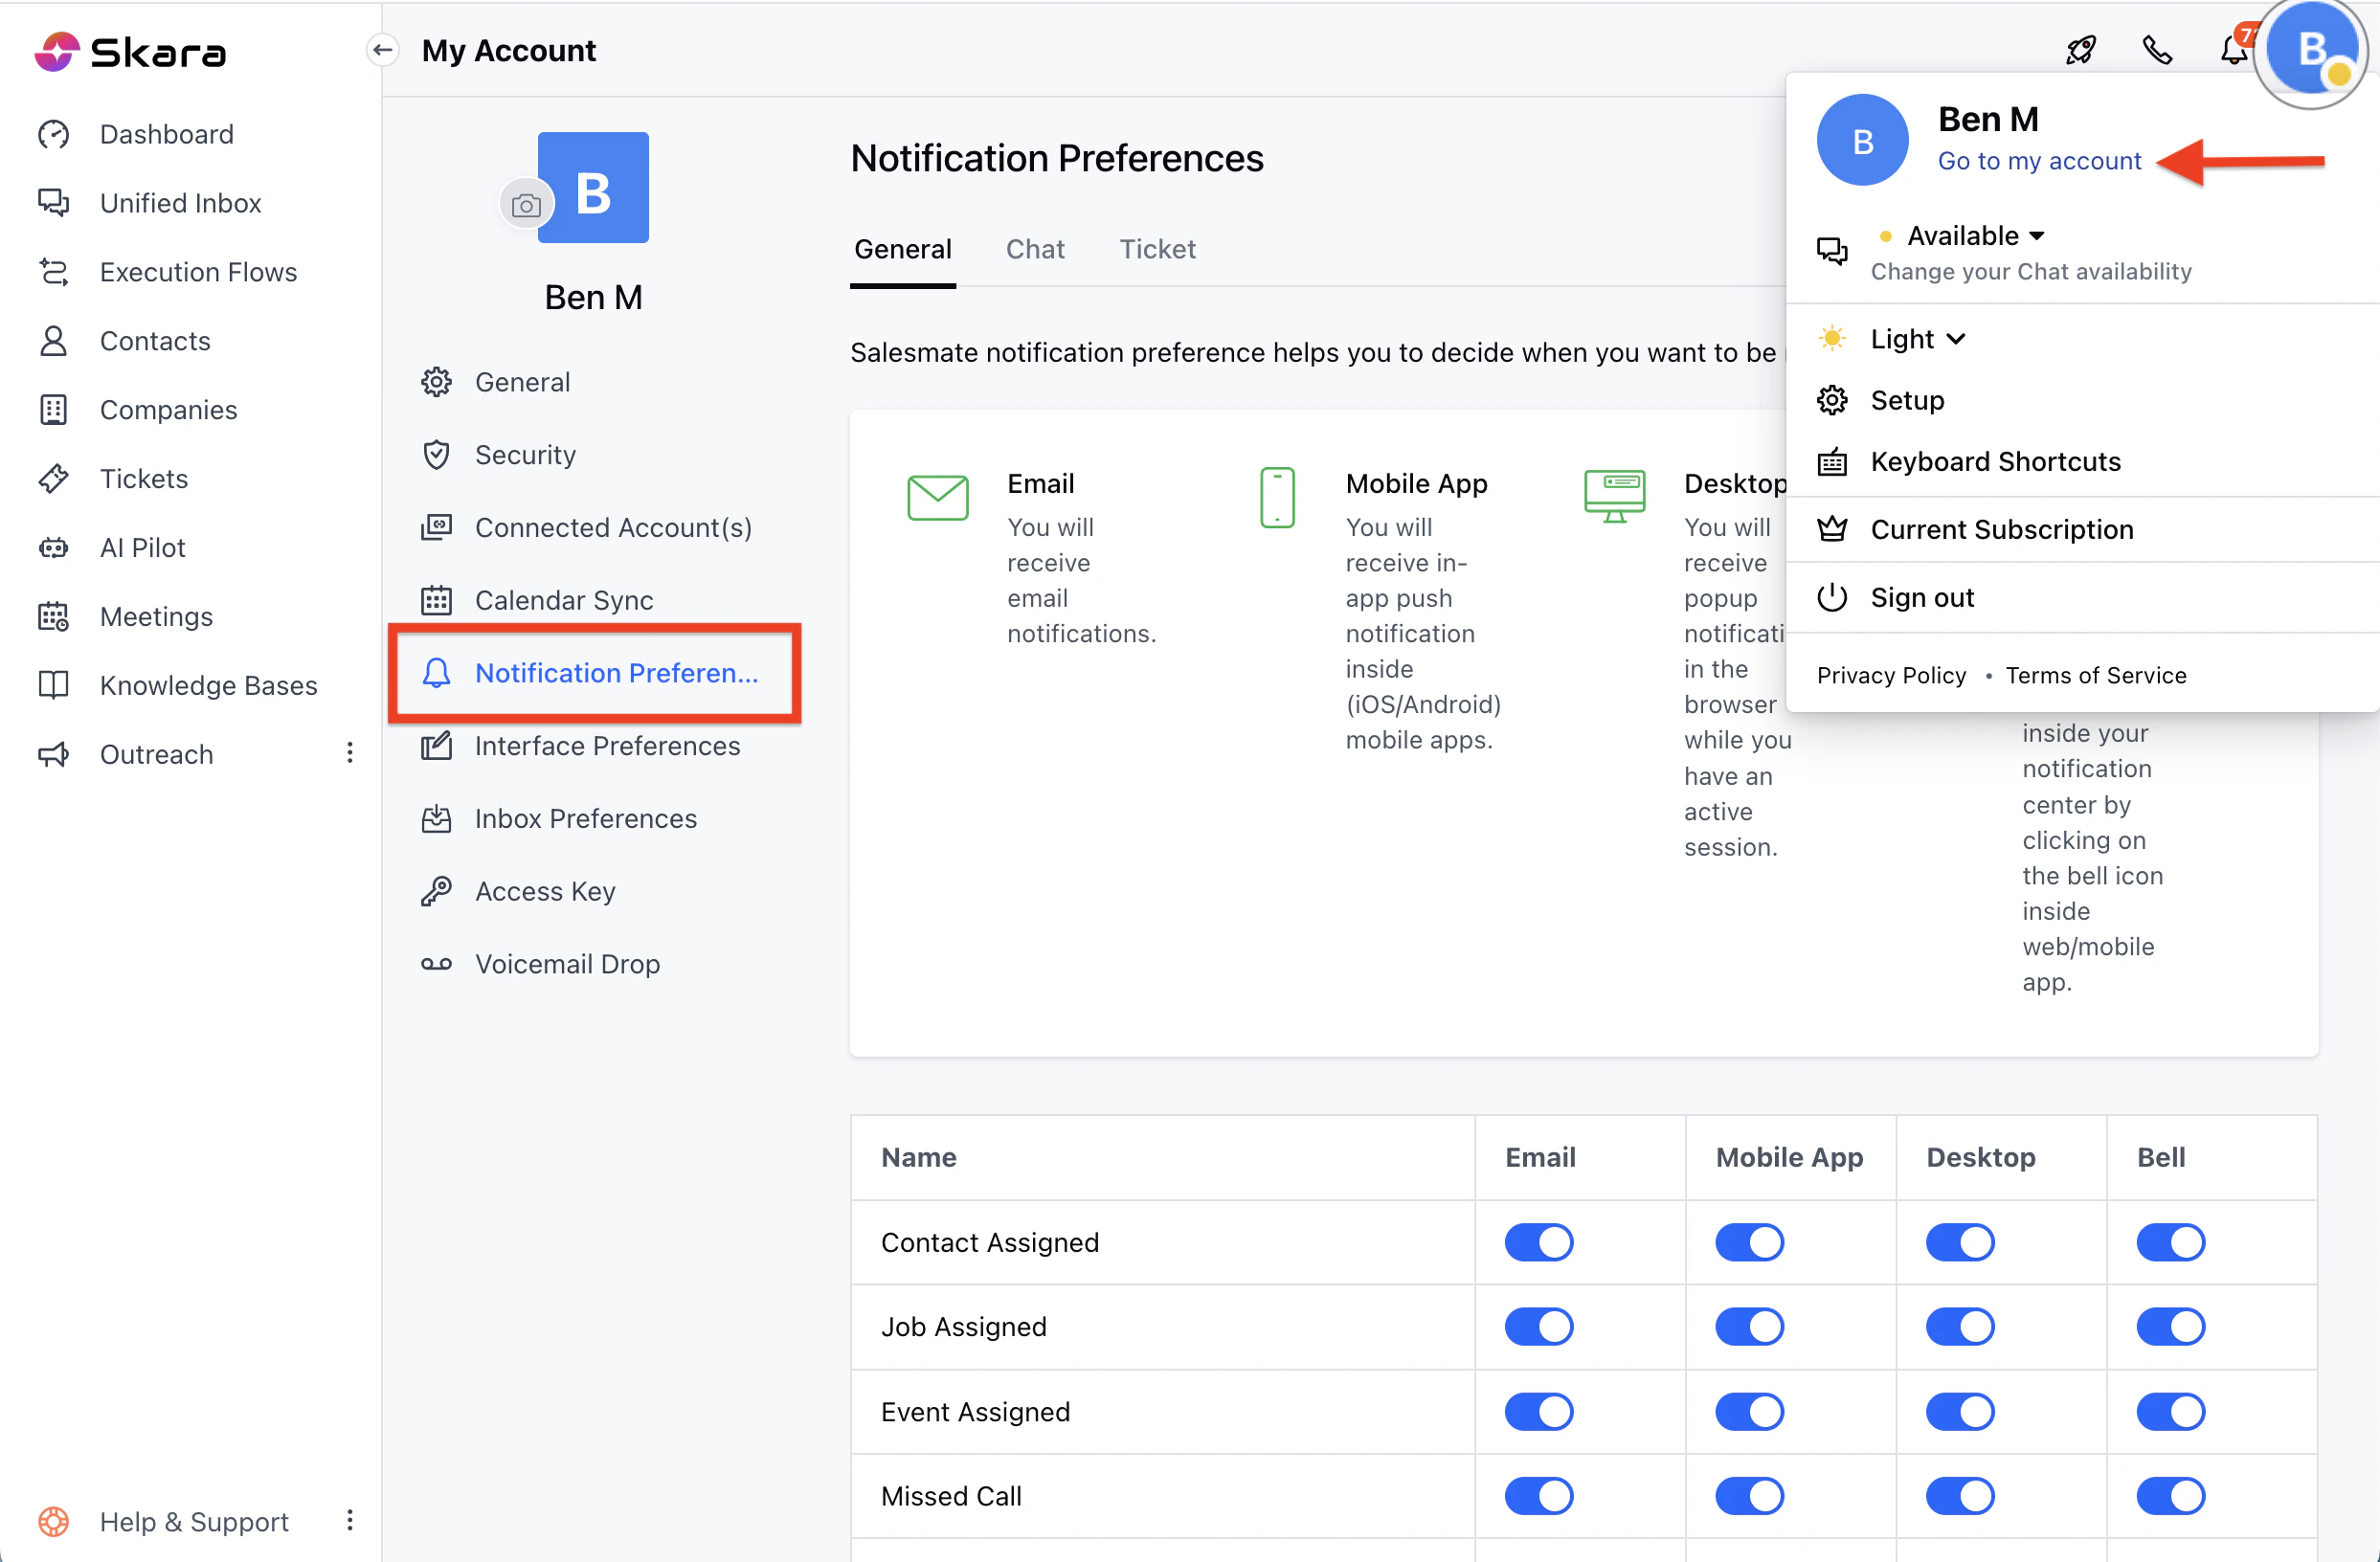
Task: Click the rocket icon in top bar
Action: (x=2081, y=50)
